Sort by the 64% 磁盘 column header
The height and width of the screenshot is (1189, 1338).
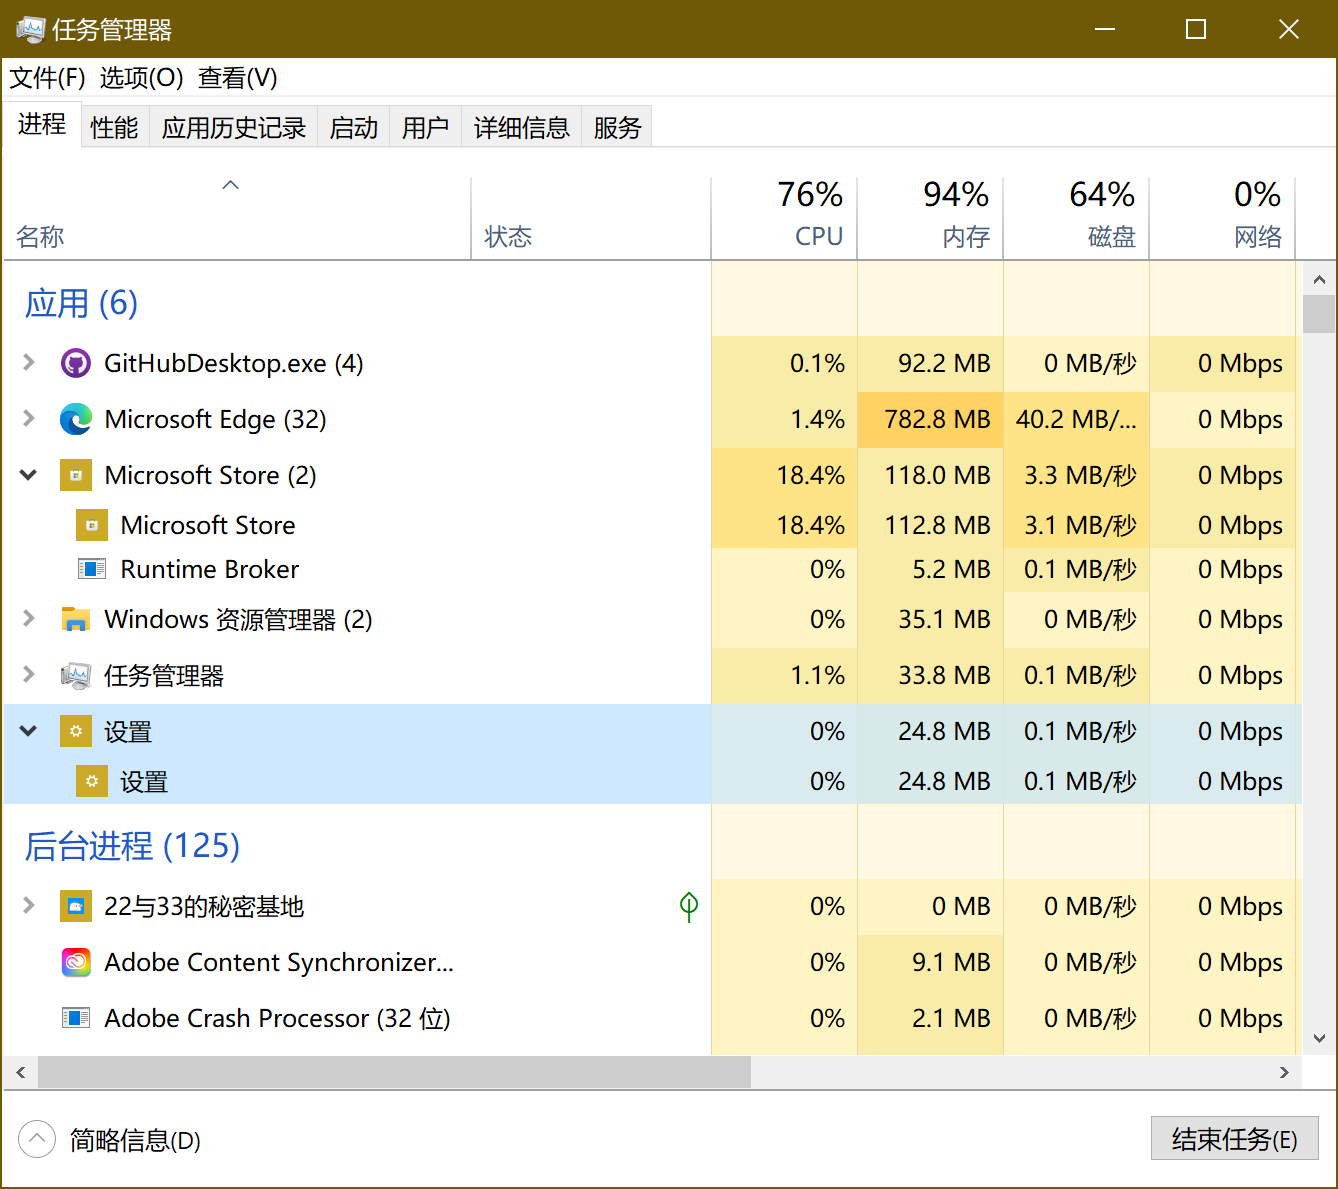(1076, 218)
